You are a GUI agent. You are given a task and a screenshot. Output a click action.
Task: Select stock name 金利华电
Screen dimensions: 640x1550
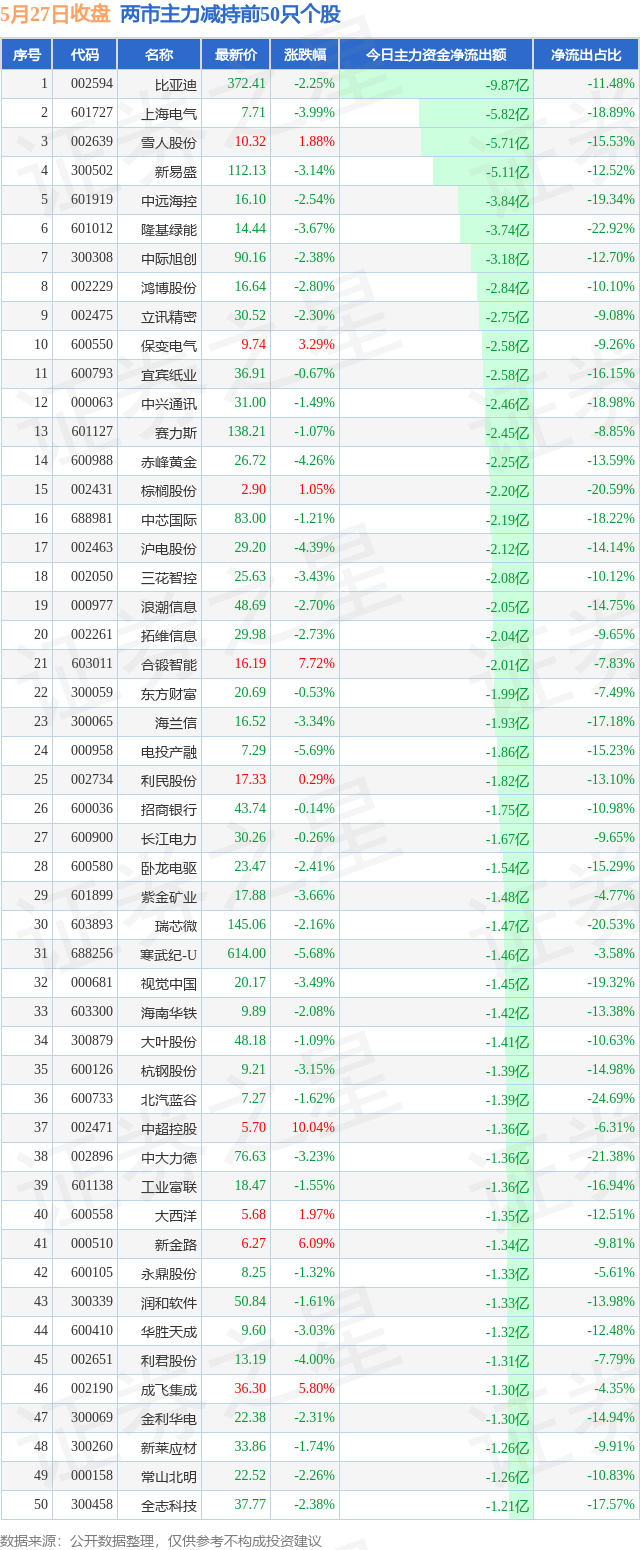169,1418
